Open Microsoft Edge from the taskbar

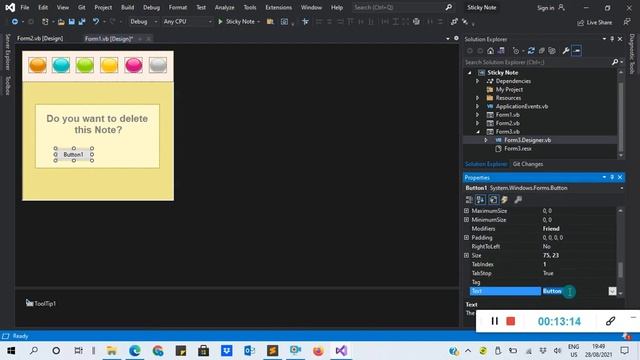tap(135, 351)
